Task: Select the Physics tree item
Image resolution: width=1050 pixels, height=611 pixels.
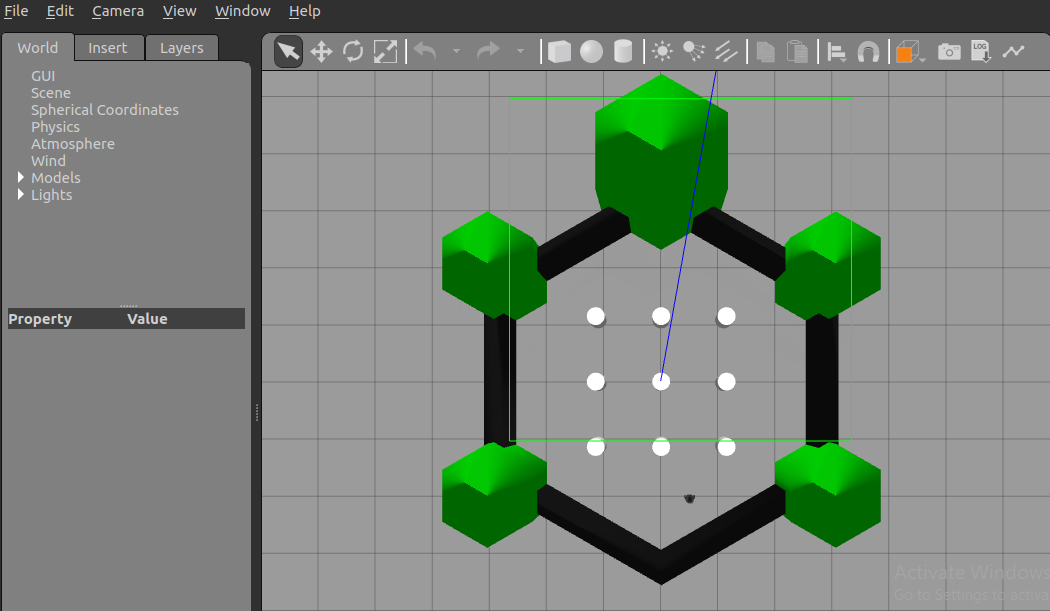Action: click(x=55, y=126)
